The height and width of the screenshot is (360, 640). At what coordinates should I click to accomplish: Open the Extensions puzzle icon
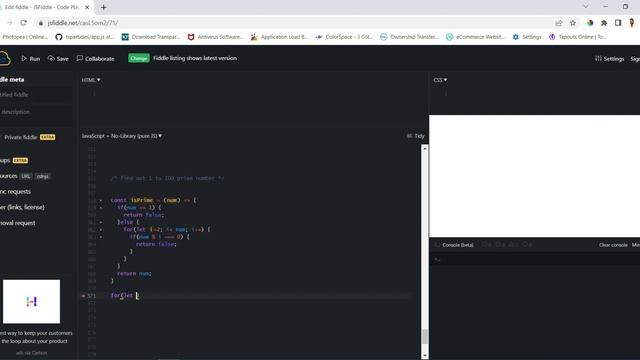click(x=604, y=23)
